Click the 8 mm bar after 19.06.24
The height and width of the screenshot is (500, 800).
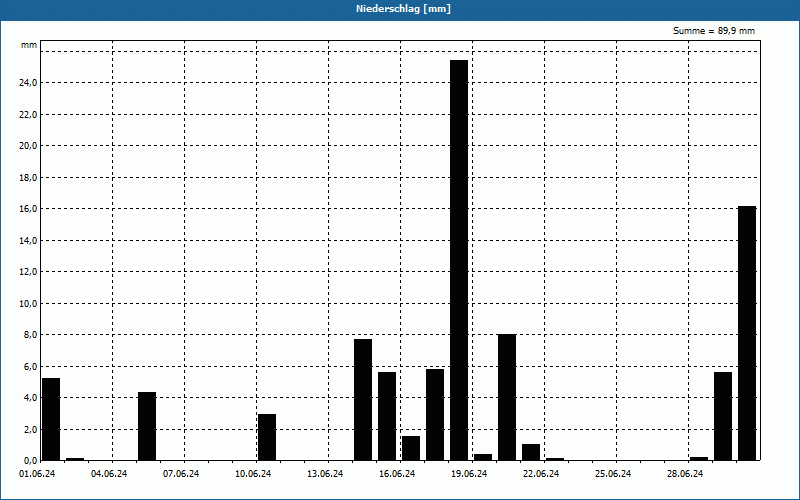pyautogui.click(x=507, y=397)
